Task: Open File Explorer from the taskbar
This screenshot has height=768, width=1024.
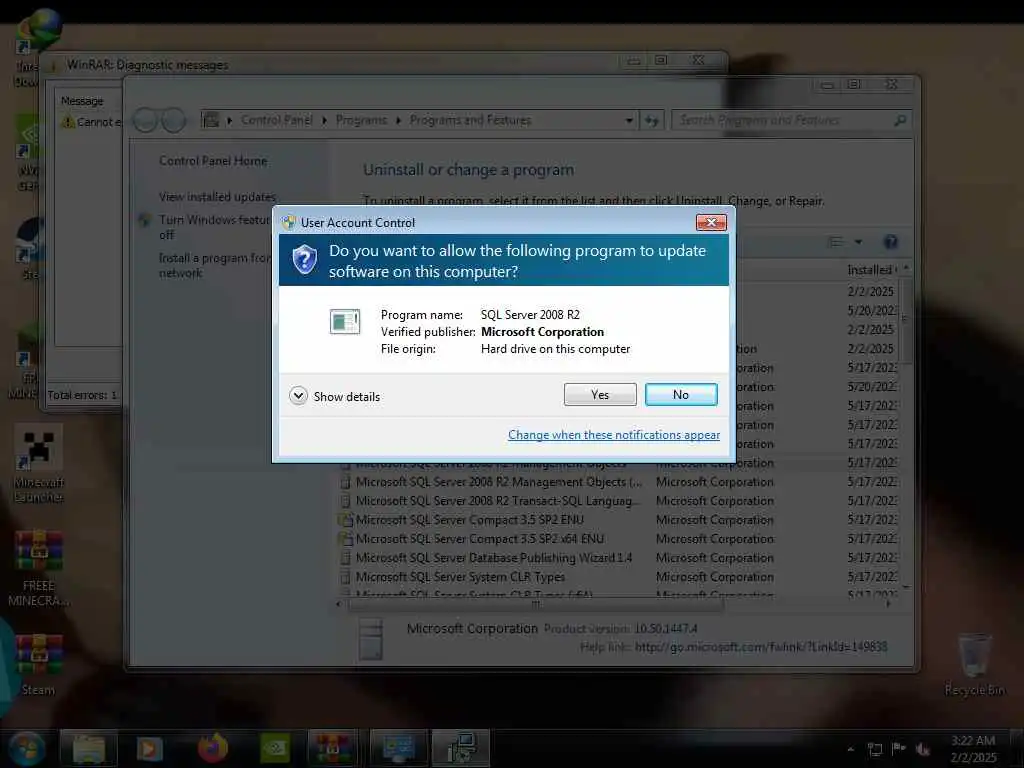Action: (89, 748)
